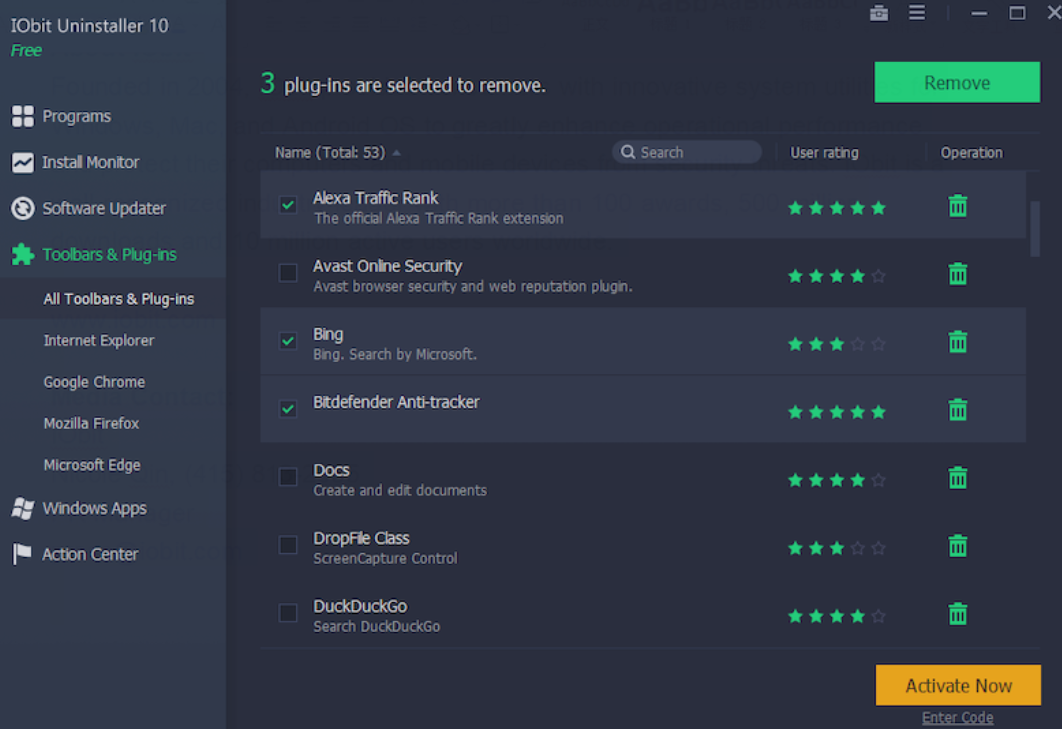Check the Avast Online Security checkbox
This screenshot has height=729, width=1062.
(x=288, y=273)
